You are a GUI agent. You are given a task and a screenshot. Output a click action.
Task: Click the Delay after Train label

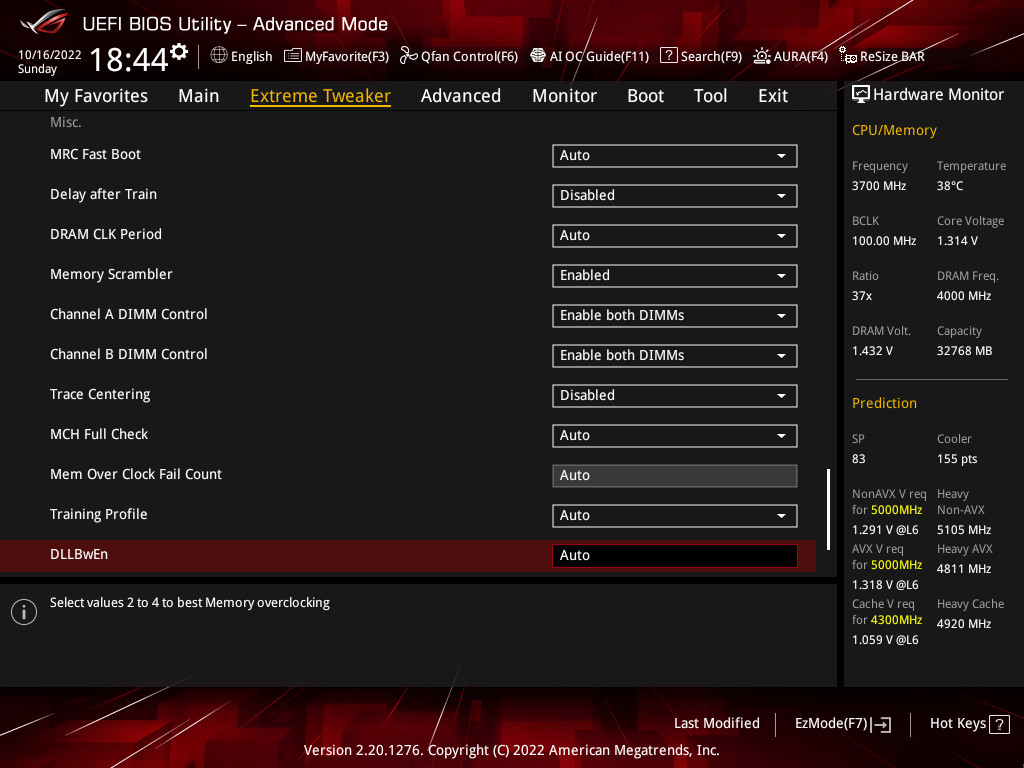(x=103, y=194)
